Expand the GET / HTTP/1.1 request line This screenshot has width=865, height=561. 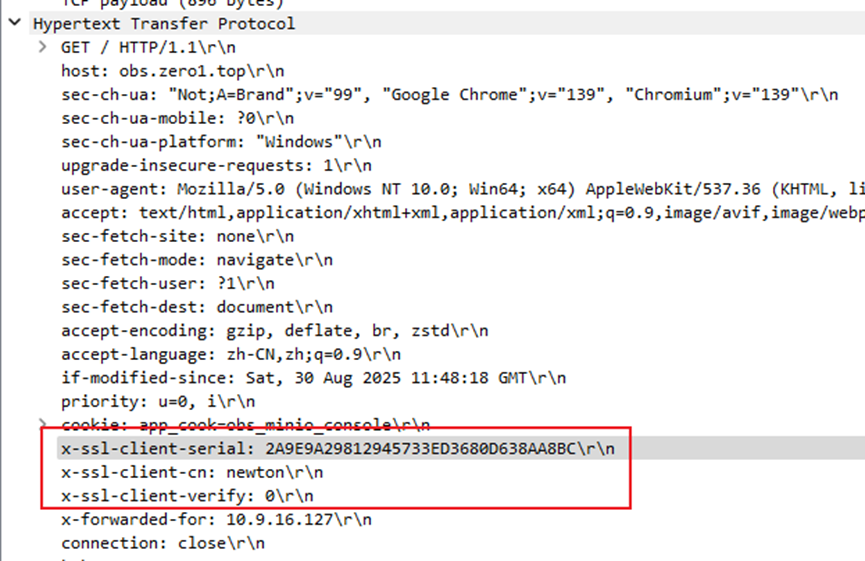point(42,46)
